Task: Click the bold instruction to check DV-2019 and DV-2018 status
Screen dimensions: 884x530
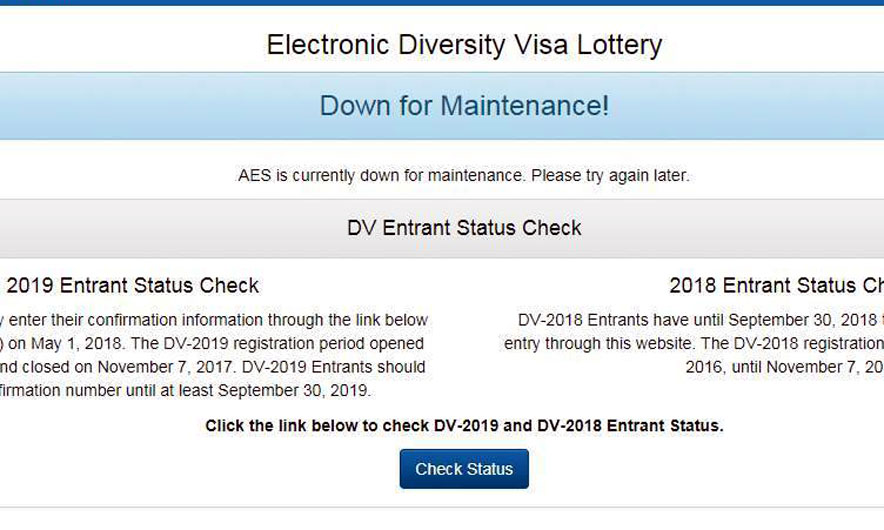Action: [464, 426]
